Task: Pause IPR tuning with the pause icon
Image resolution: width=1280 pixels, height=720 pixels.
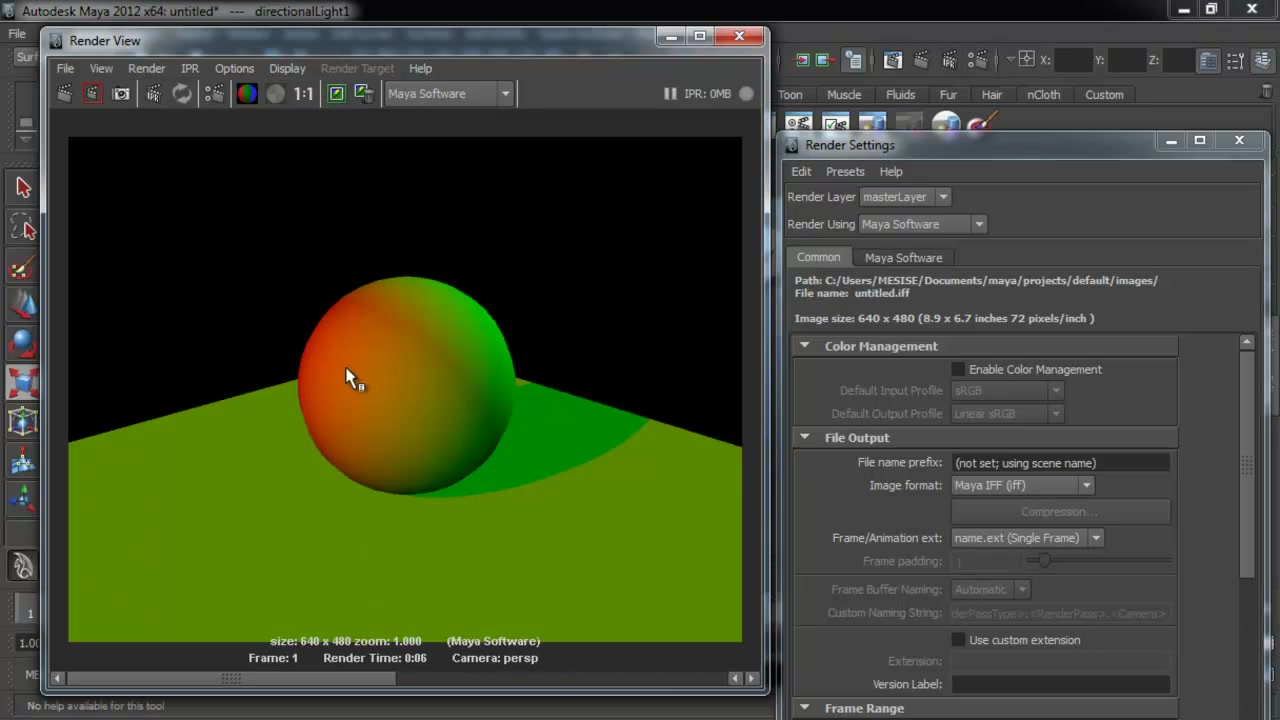Action: (x=670, y=94)
